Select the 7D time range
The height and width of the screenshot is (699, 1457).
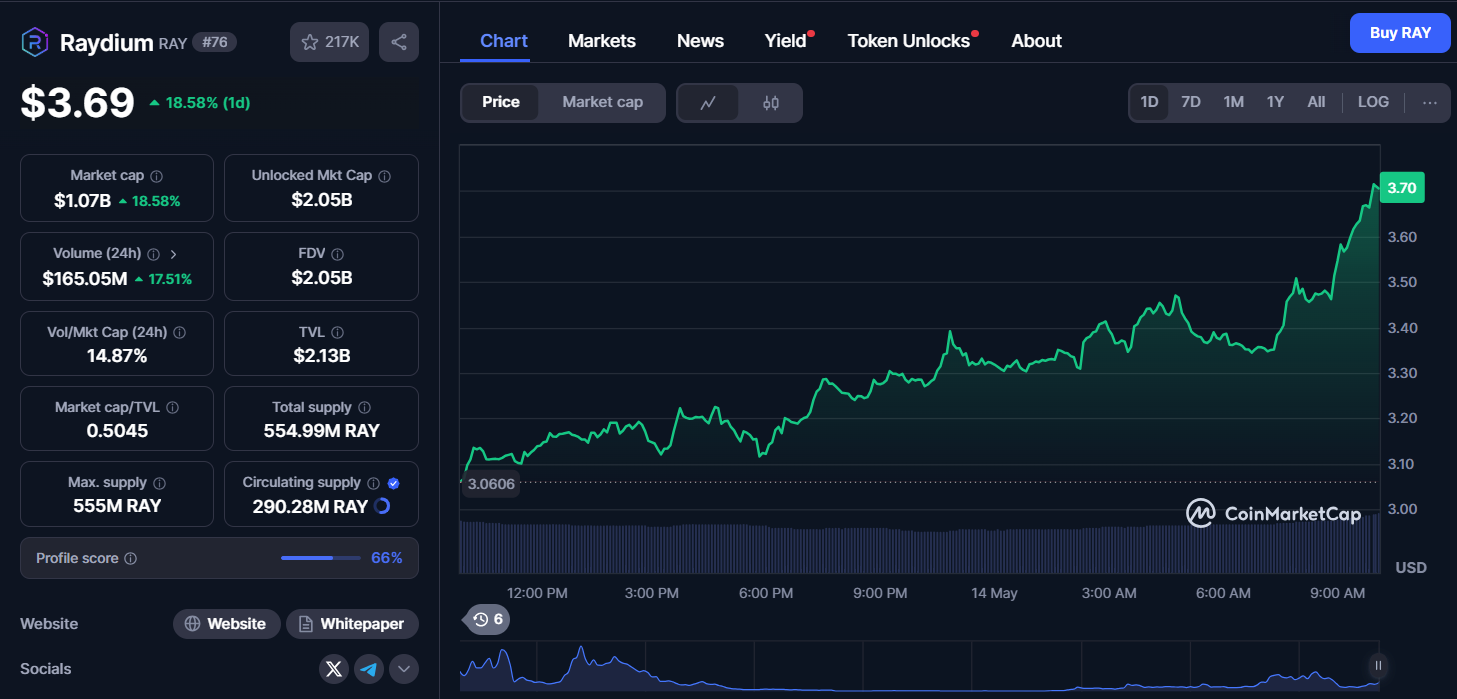pos(1191,102)
